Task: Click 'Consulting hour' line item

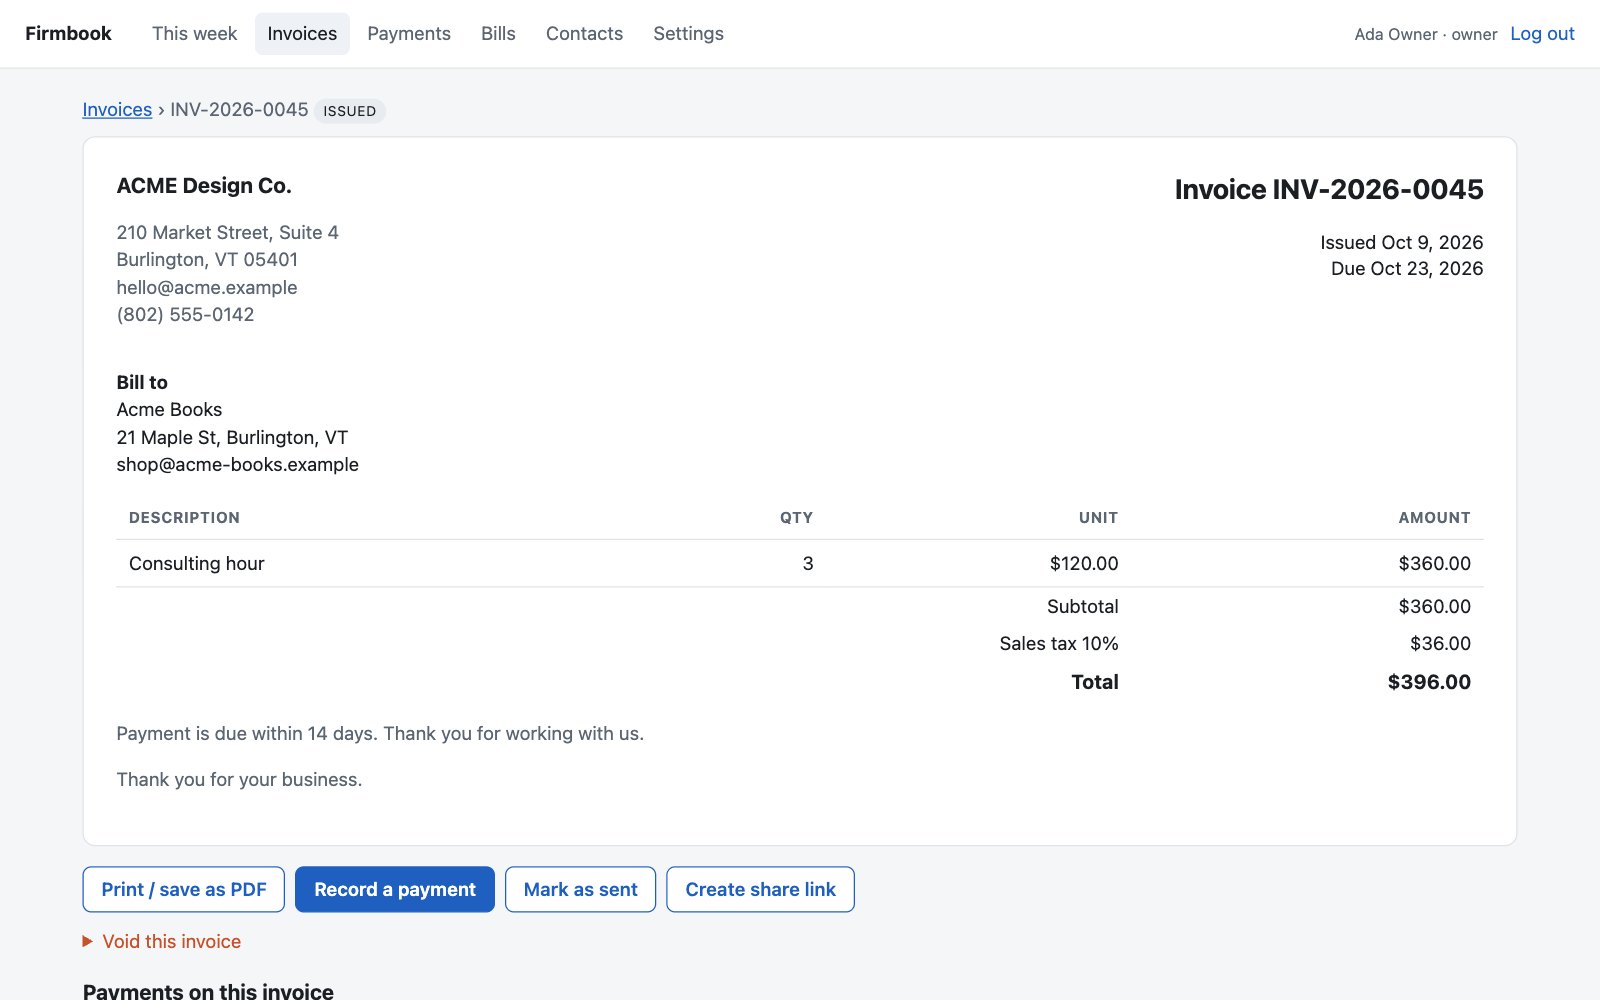Action: coord(197,563)
